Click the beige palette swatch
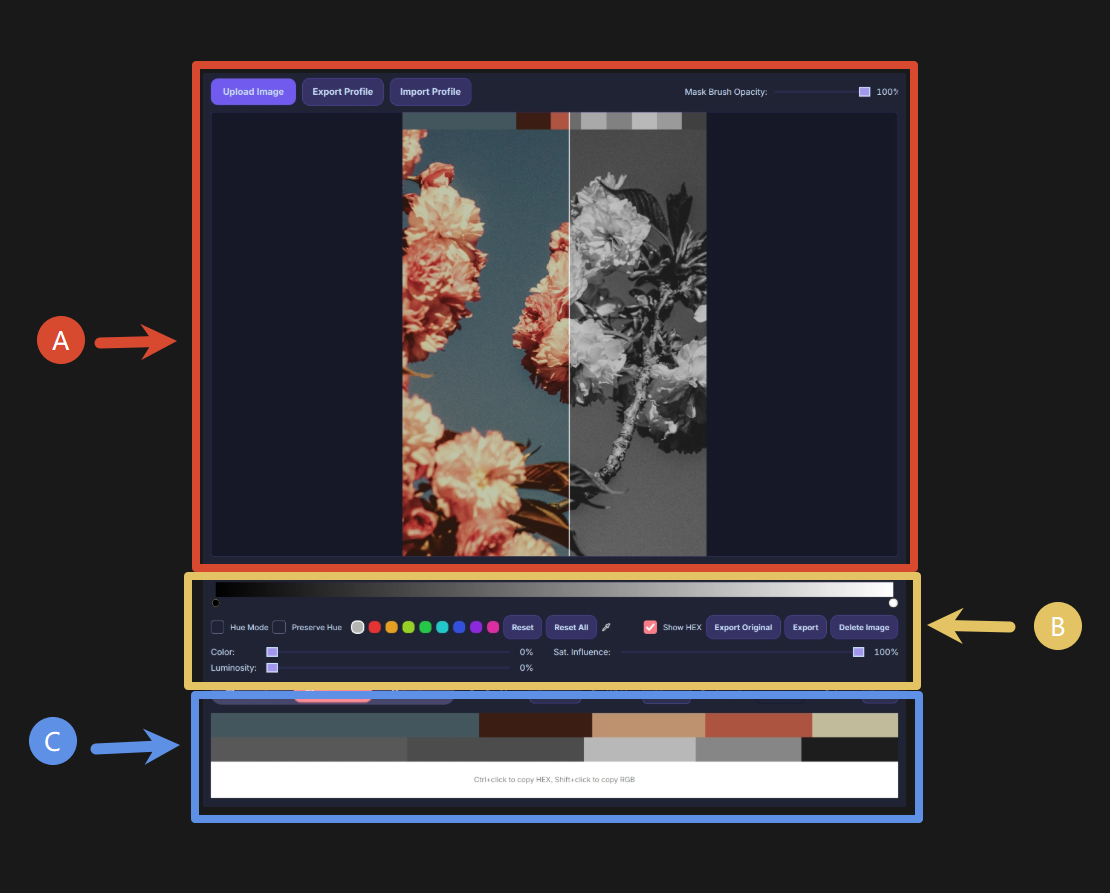 coord(855,725)
